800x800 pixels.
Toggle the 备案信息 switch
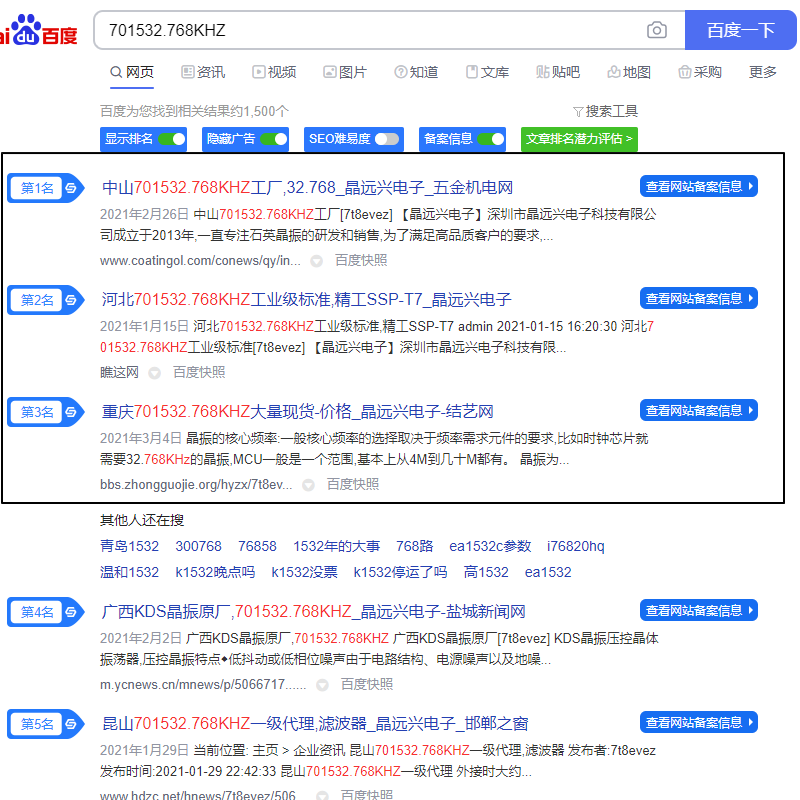click(x=491, y=139)
